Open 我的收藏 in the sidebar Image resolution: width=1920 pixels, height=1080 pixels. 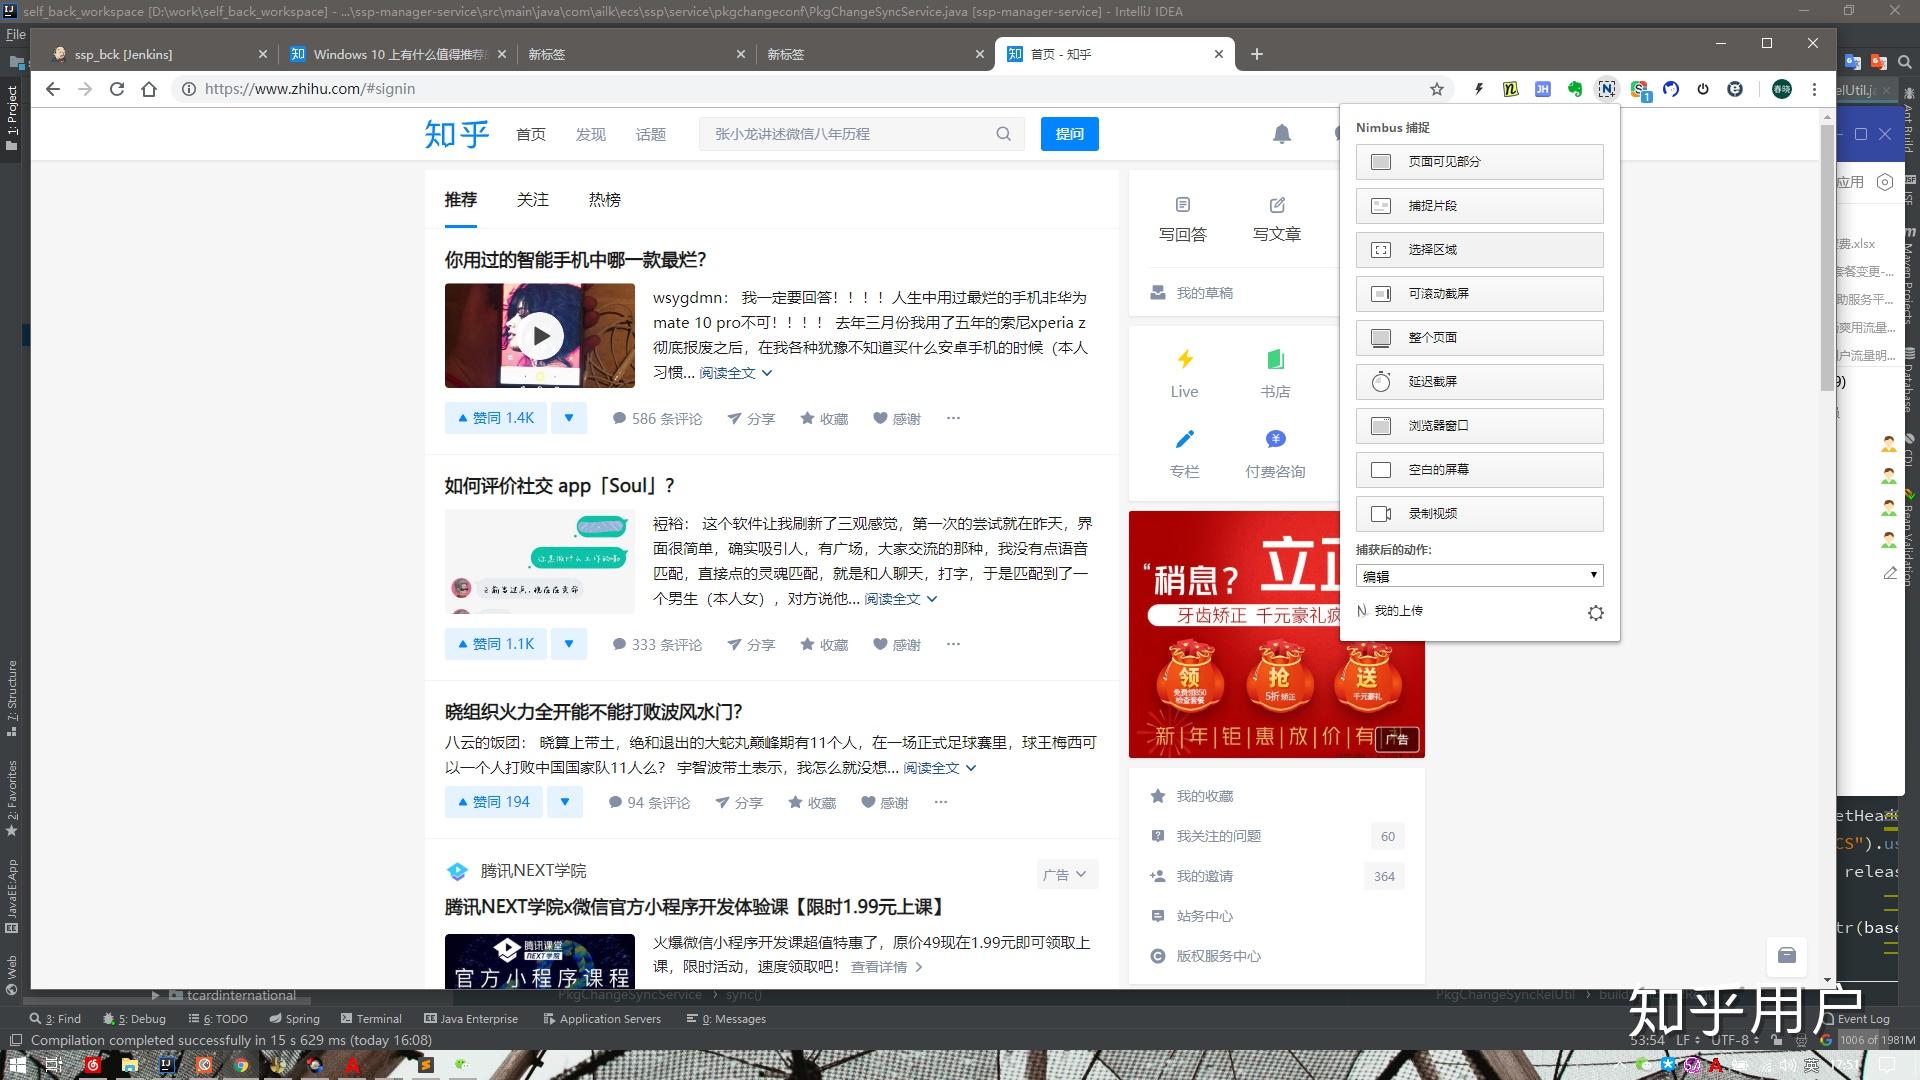tap(1204, 796)
